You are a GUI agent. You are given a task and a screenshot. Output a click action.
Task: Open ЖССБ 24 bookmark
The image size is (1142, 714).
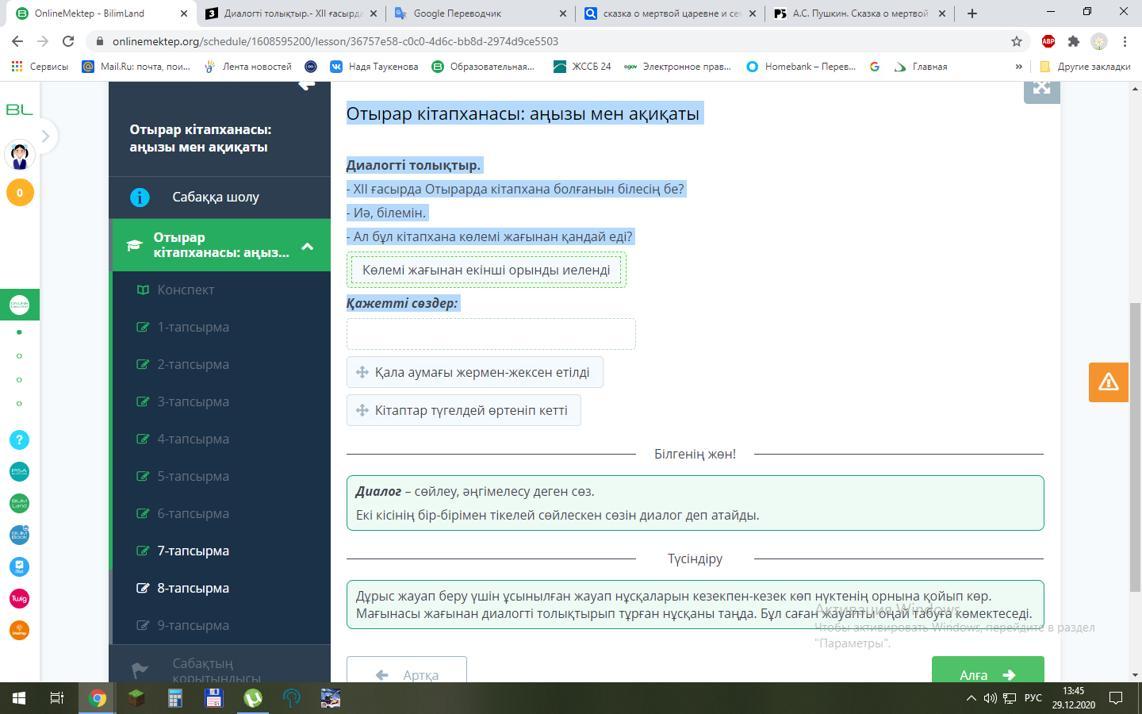click(582, 66)
